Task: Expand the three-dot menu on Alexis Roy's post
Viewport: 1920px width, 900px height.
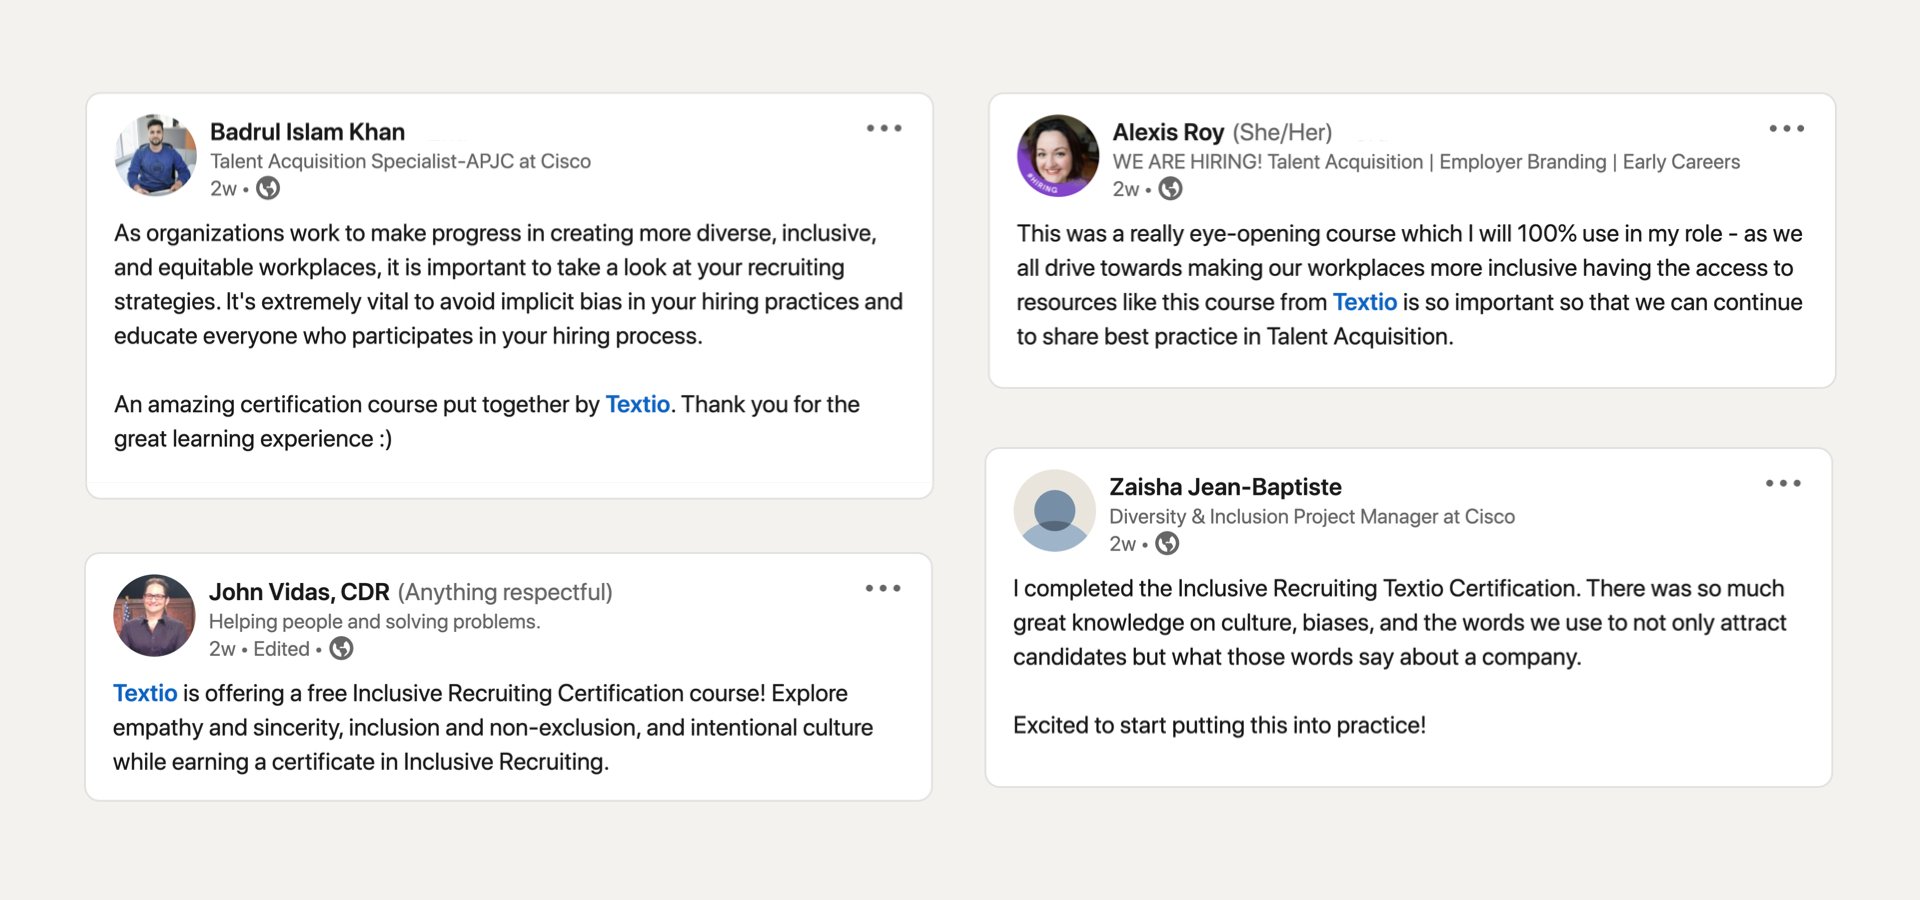Action: (x=1786, y=128)
